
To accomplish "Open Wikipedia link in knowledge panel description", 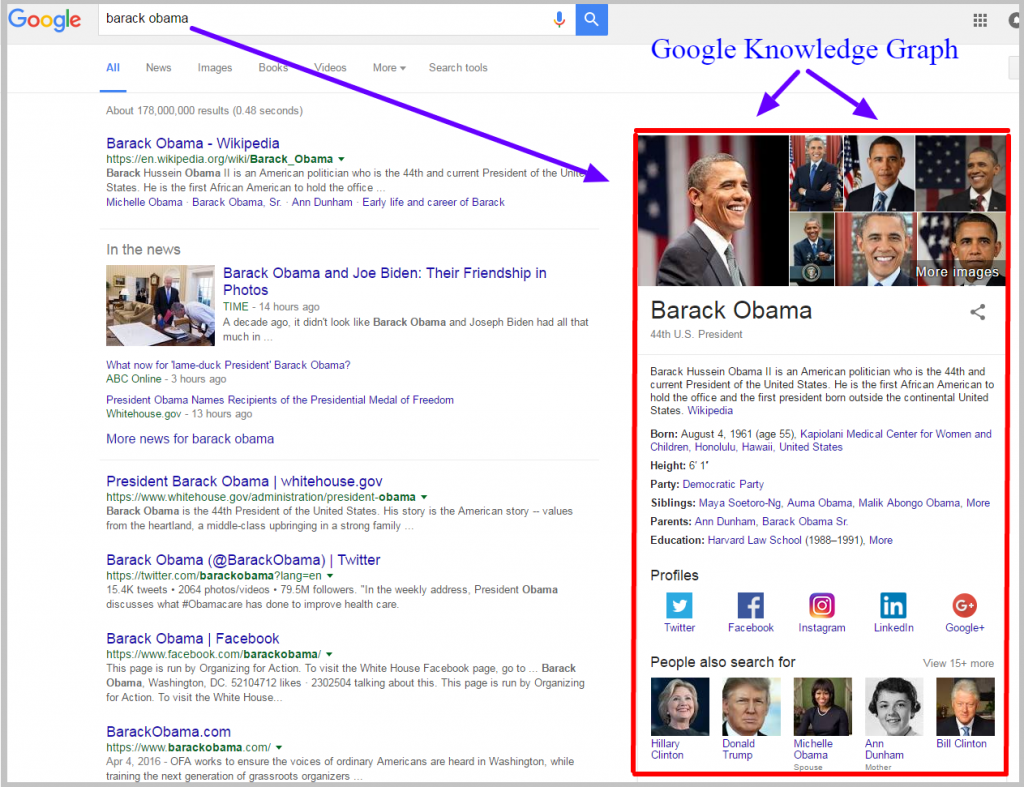I will point(710,411).
